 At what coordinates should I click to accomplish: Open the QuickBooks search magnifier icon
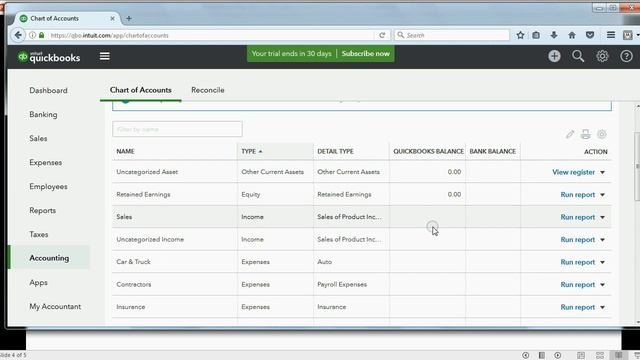578,56
